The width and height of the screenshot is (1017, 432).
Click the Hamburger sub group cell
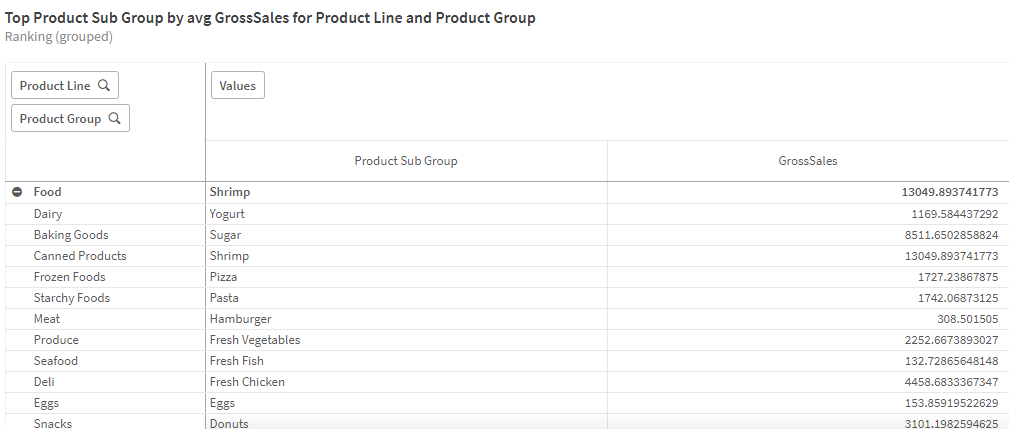240,319
